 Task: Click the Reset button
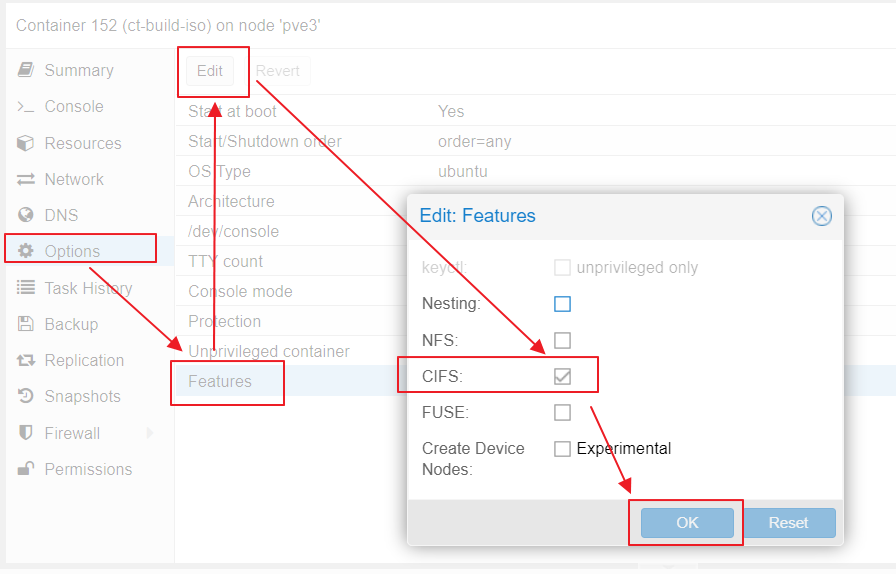788,523
